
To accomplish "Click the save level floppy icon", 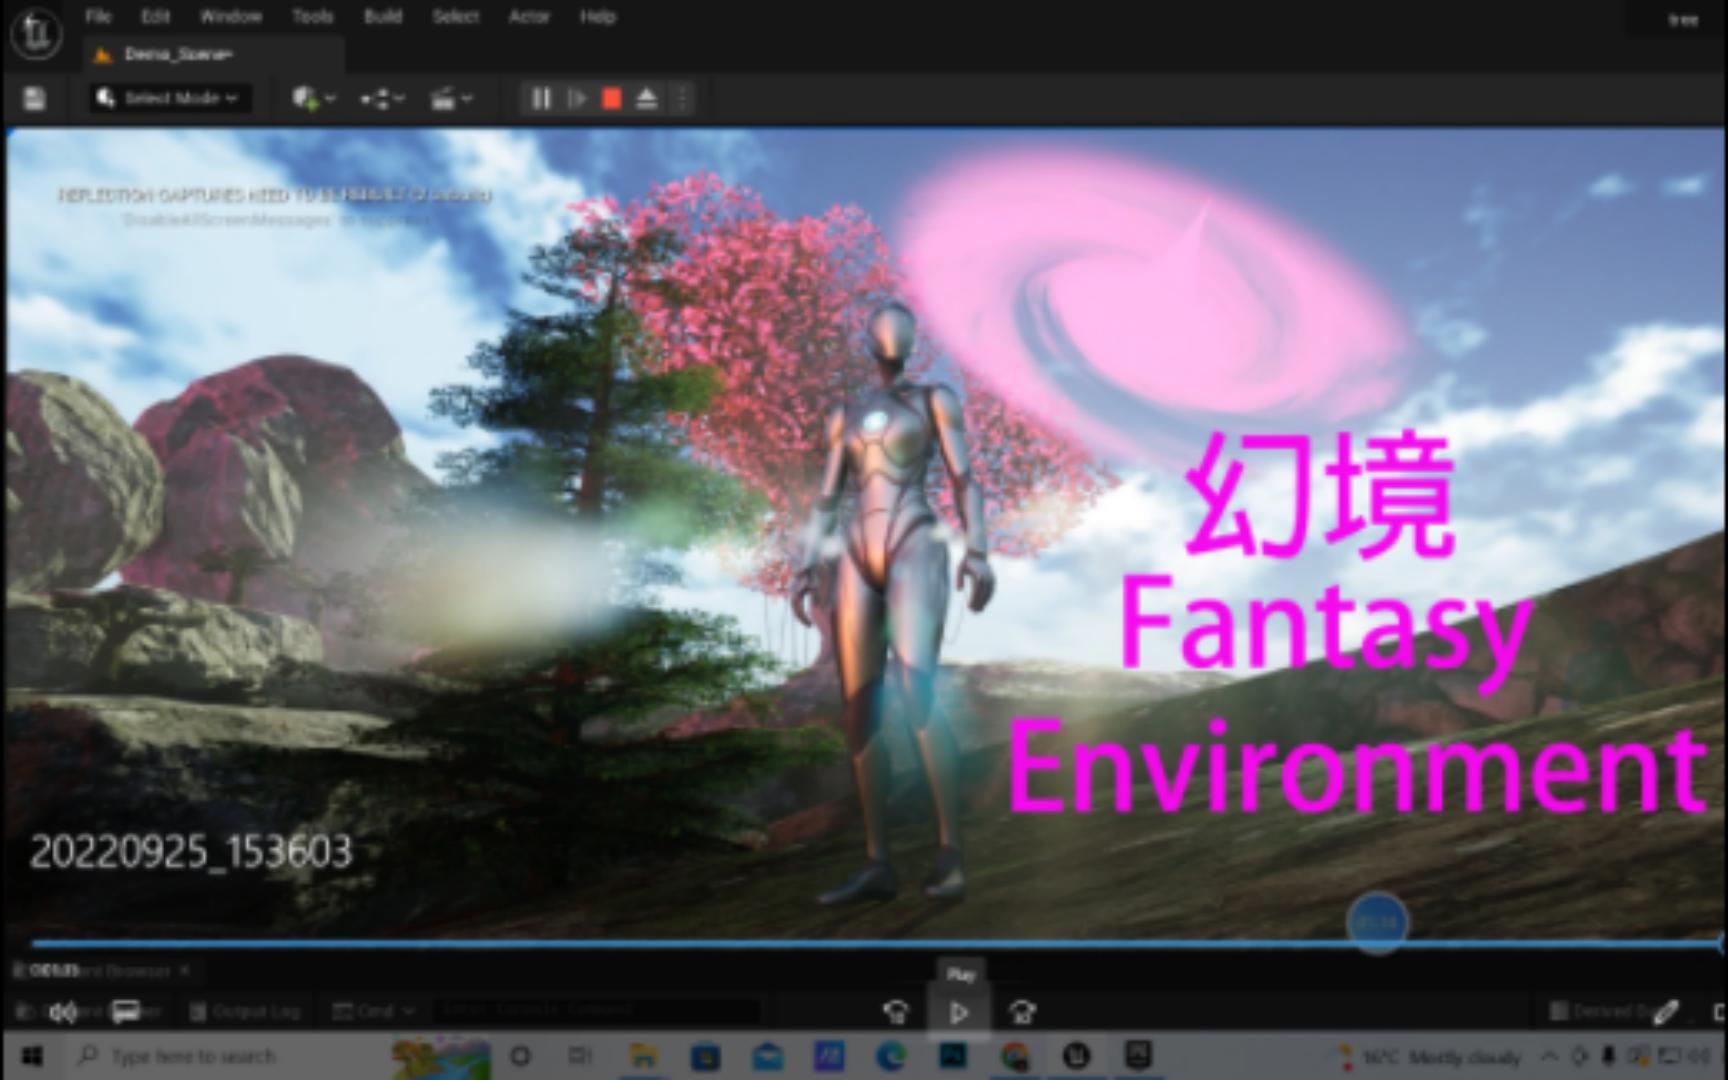I will [34, 98].
